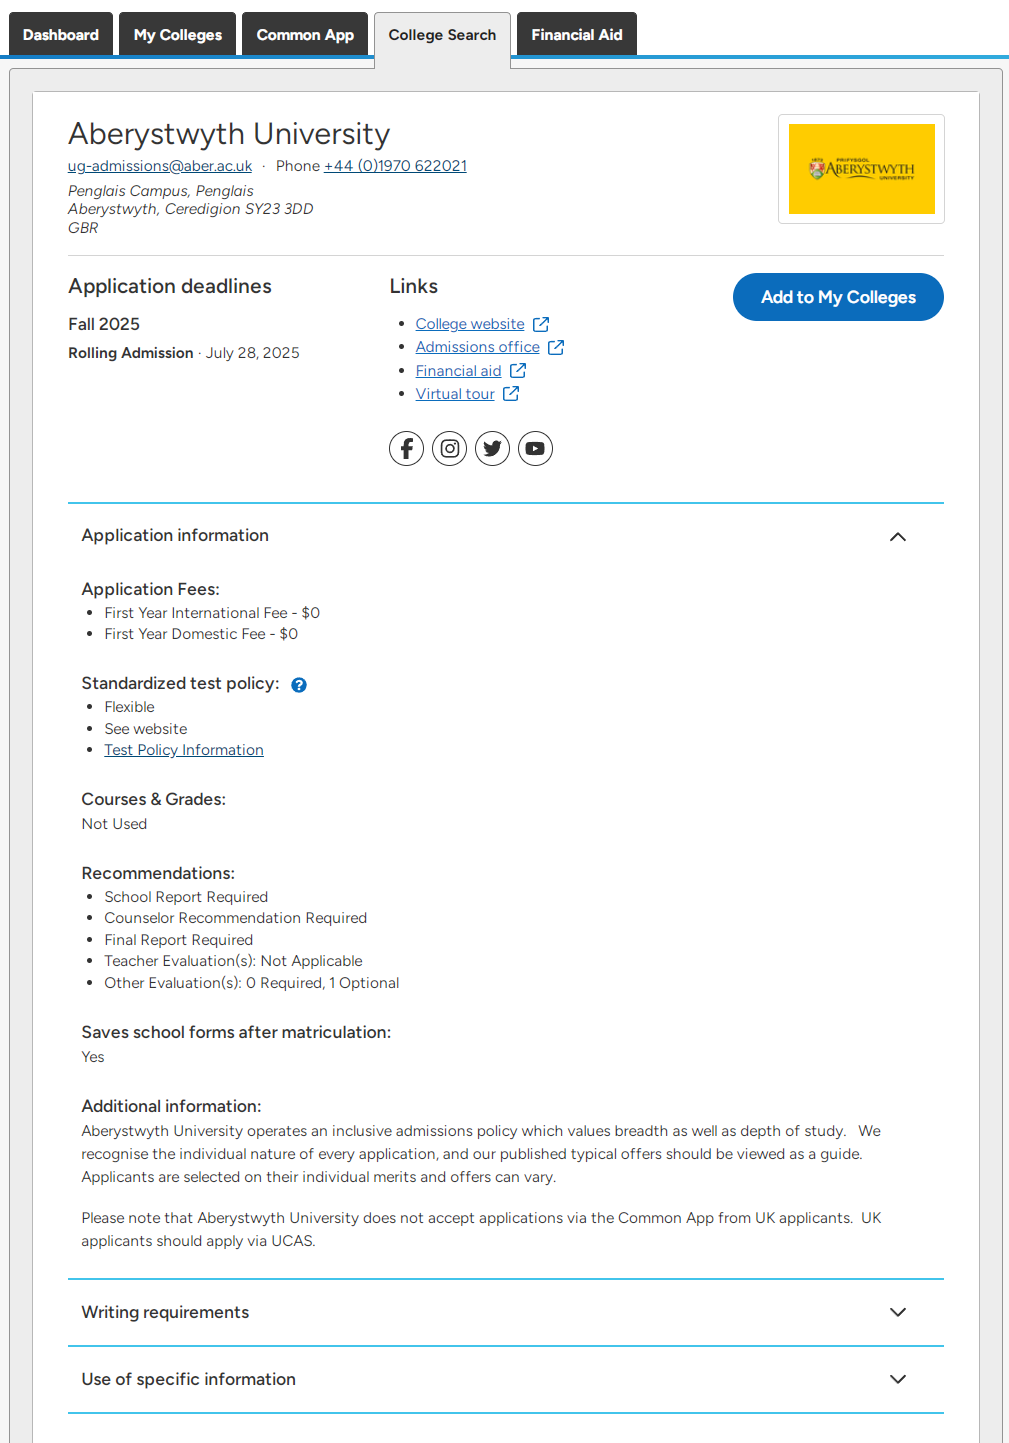Open the Instagram social icon
The width and height of the screenshot is (1009, 1443).
pyautogui.click(x=450, y=448)
